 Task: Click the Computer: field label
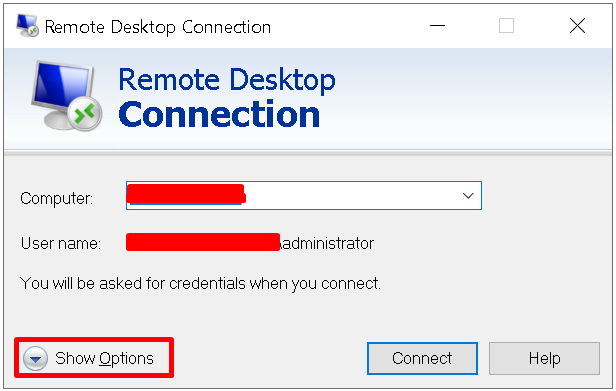click(x=57, y=198)
